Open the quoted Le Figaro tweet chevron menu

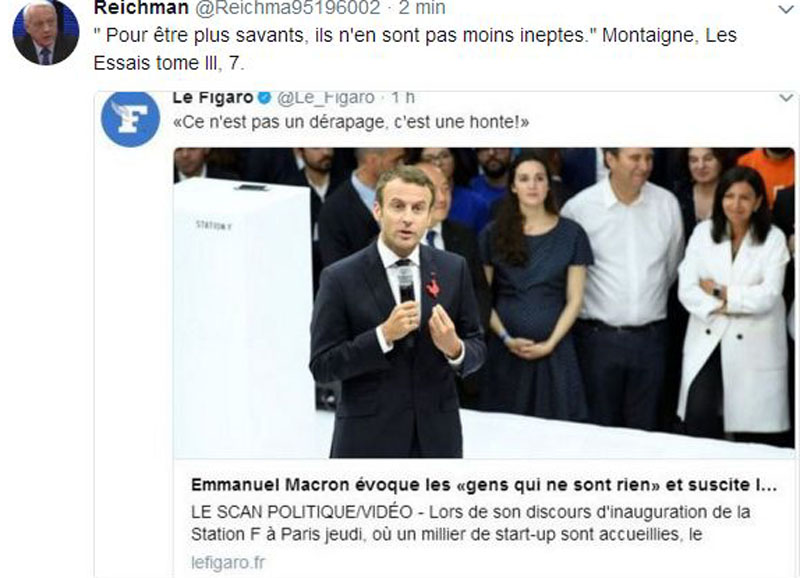click(786, 97)
